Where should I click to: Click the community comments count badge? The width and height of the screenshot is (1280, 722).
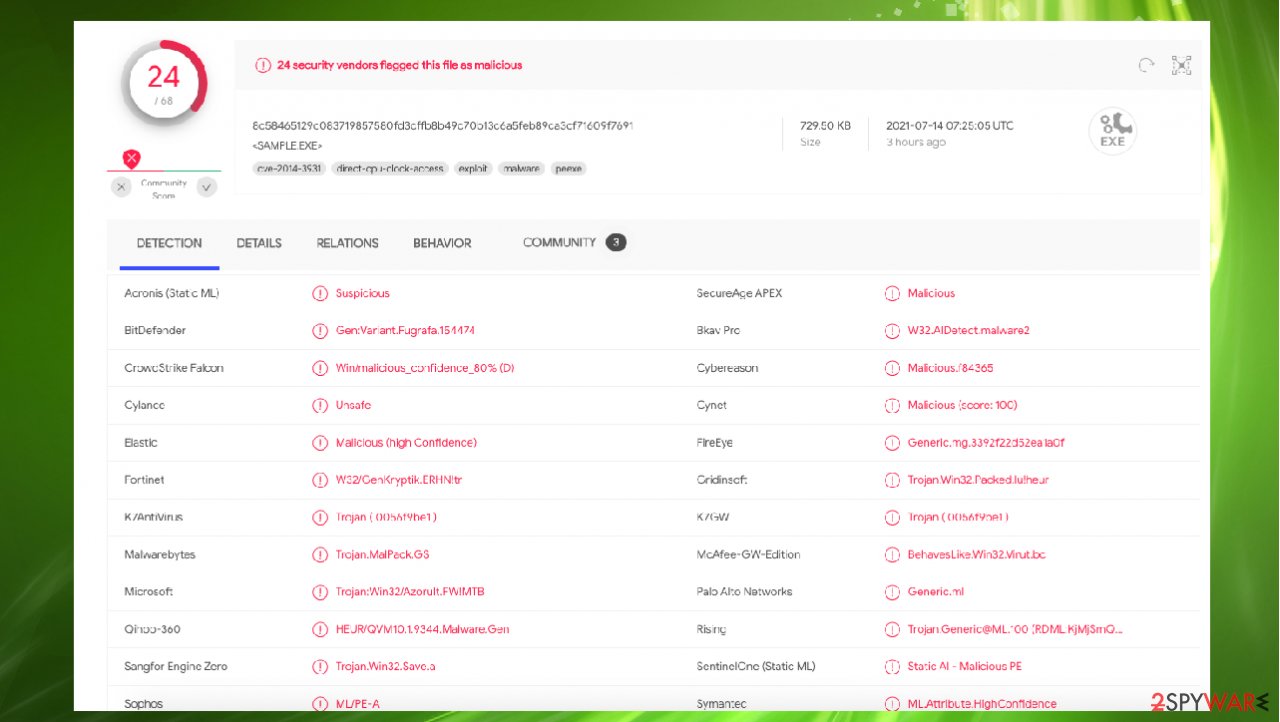pyautogui.click(x=616, y=242)
